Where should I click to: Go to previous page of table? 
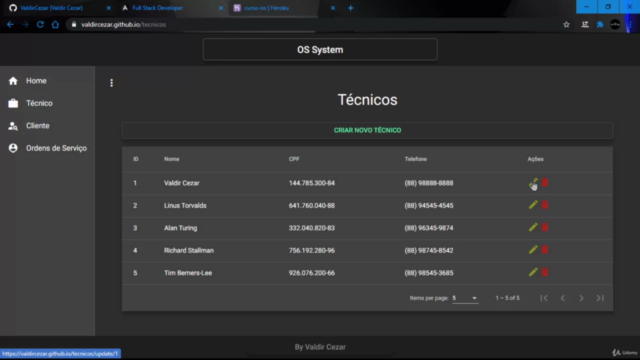(x=562, y=298)
